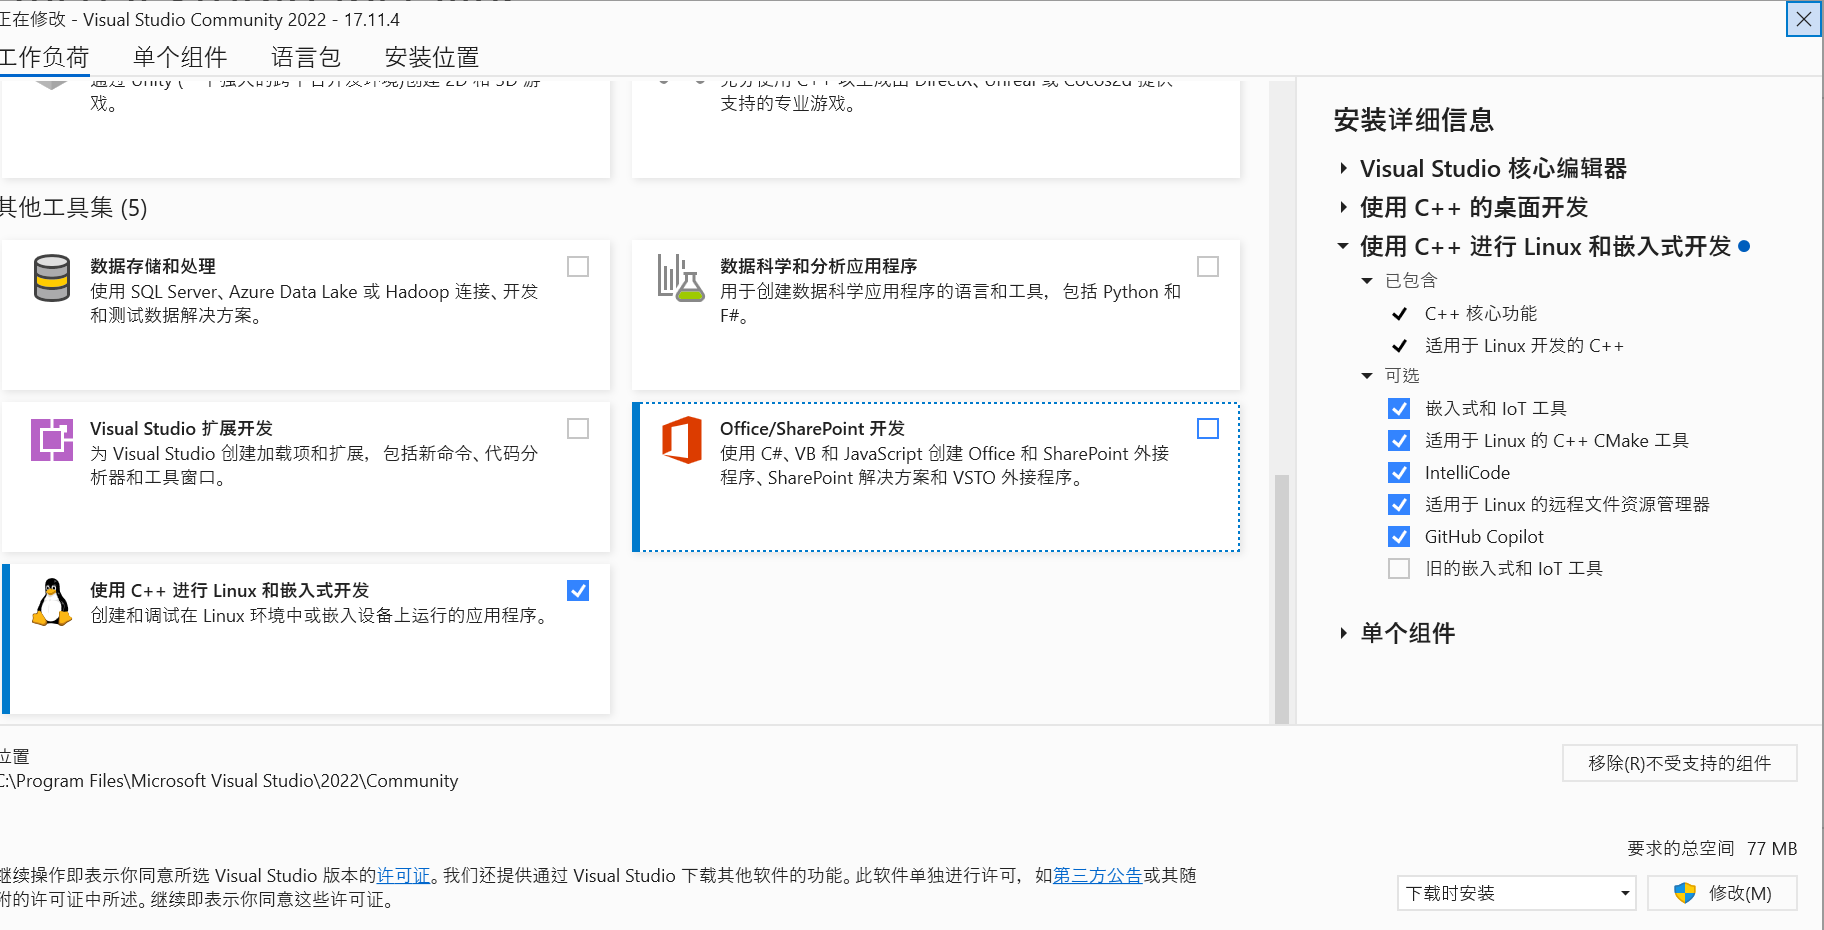Uncheck 适用于 Linux 的 C++ CMake 工具
The width and height of the screenshot is (1824, 930).
pyautogui.click(x=1399, y=441)
